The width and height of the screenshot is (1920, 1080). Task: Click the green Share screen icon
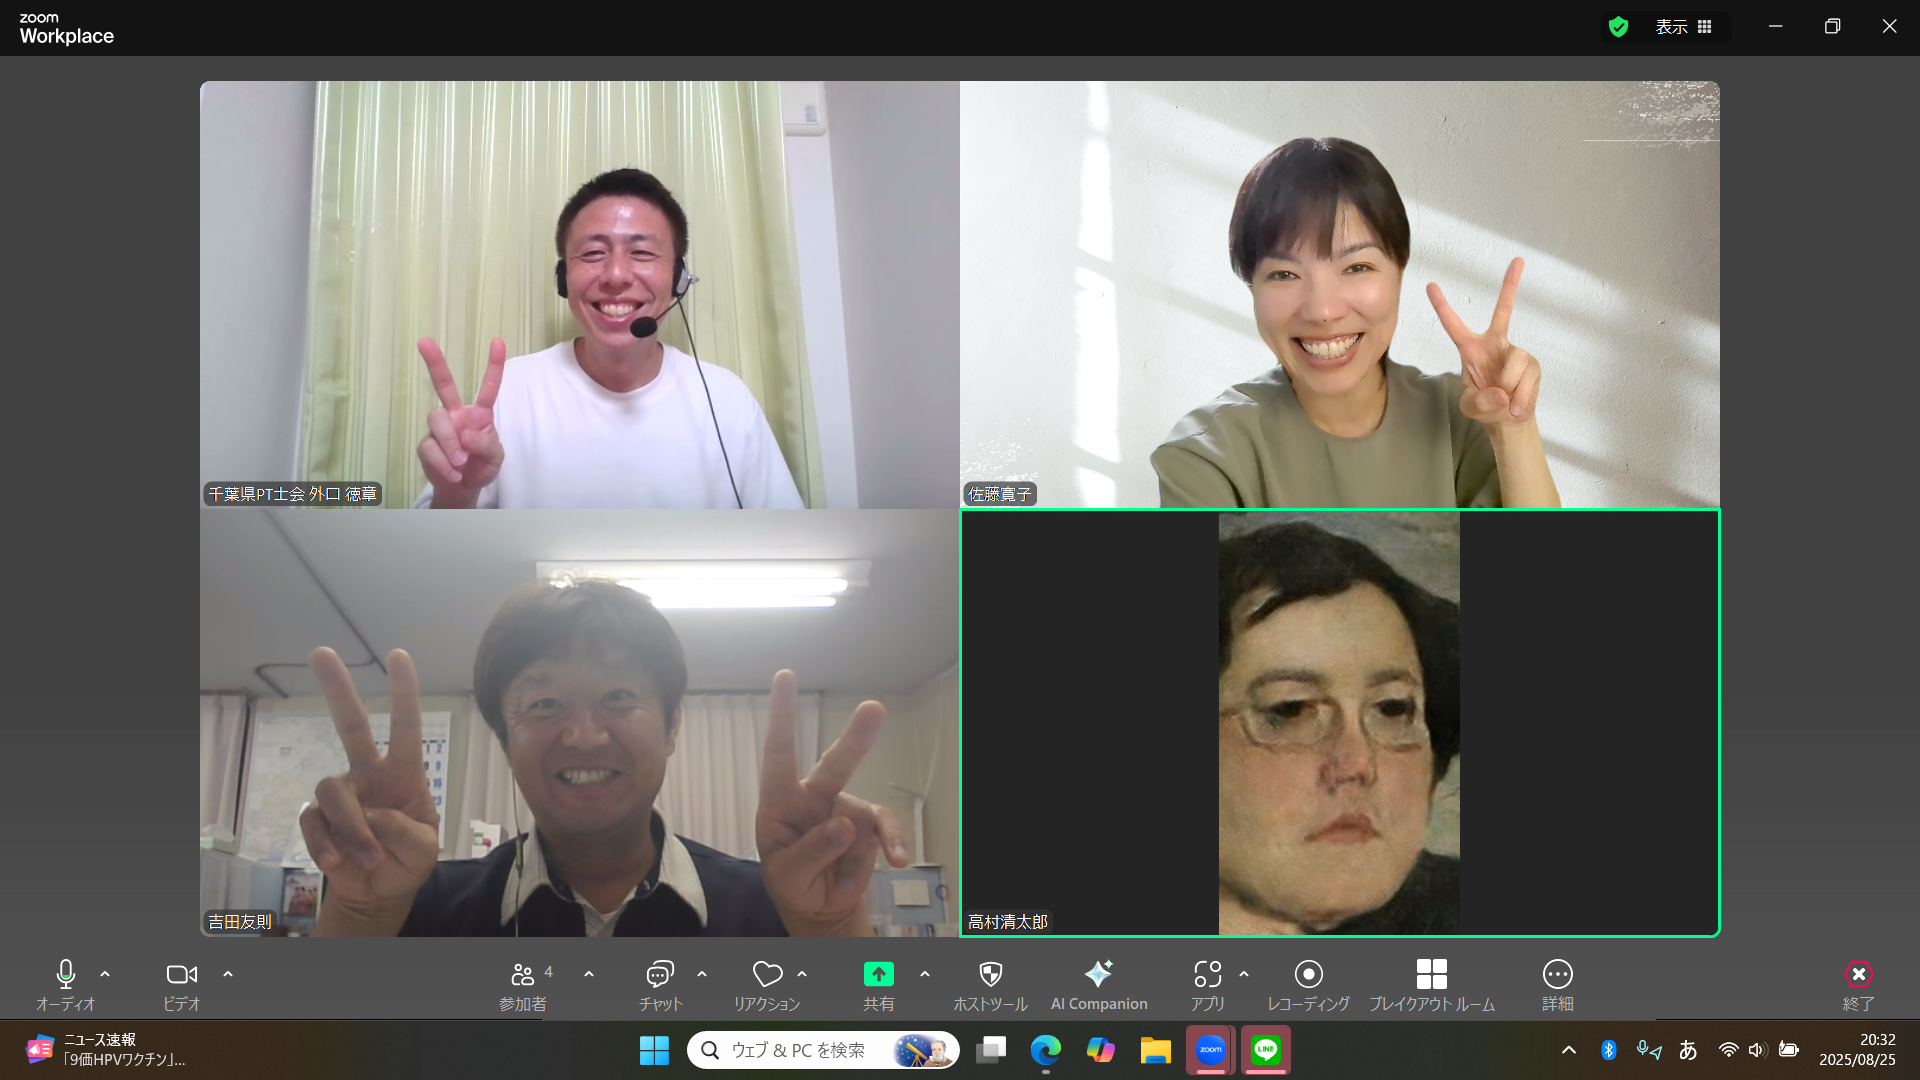[x=878, y=975]
